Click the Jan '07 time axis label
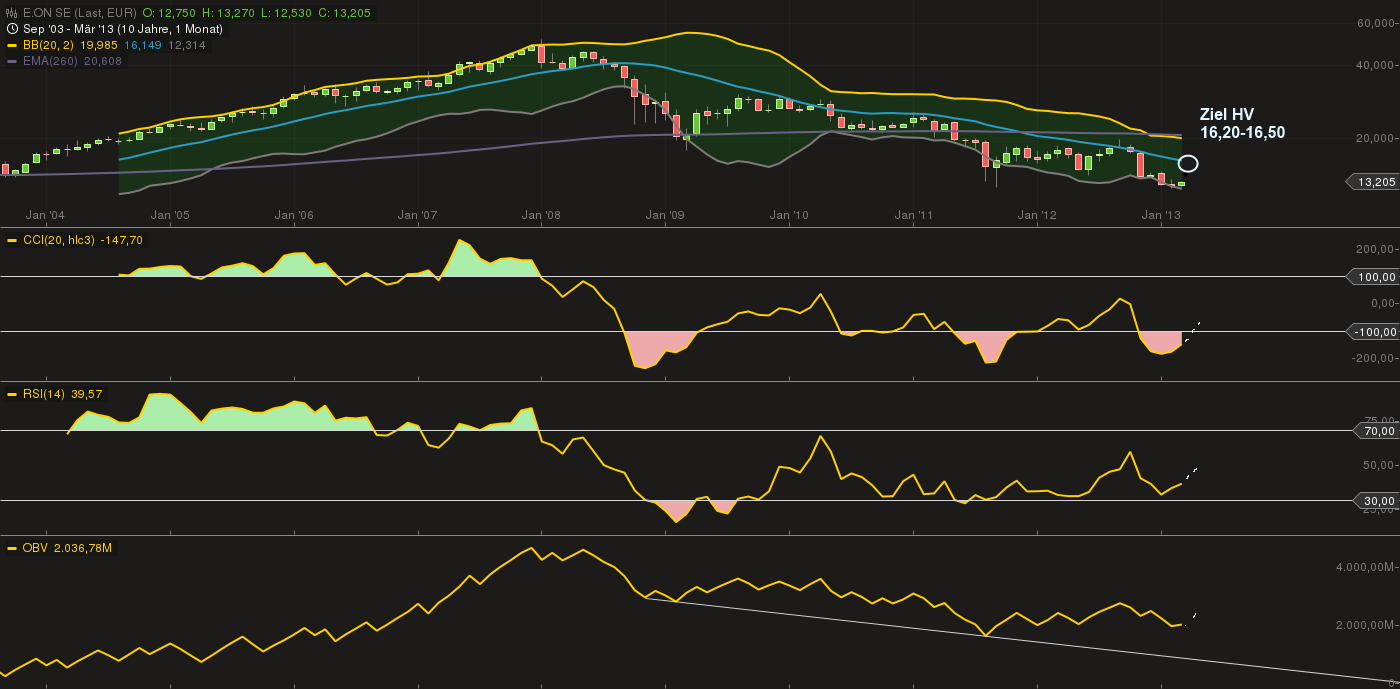The height and width of the screenshot is (689, 1400). (417, 215)
